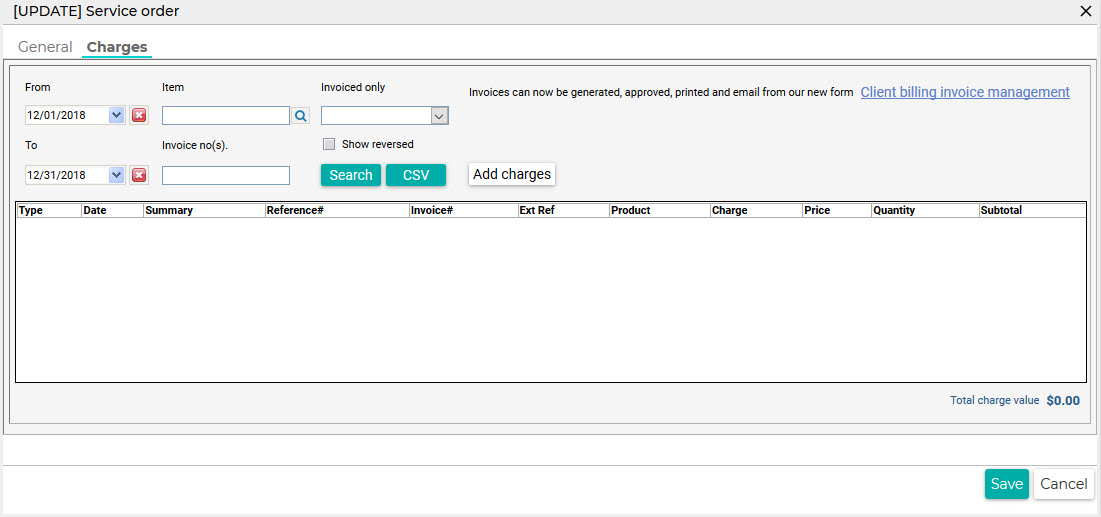1101x517 pixels.
Task: Open the From date picker dropdown
Action: (x=117, y=115)
